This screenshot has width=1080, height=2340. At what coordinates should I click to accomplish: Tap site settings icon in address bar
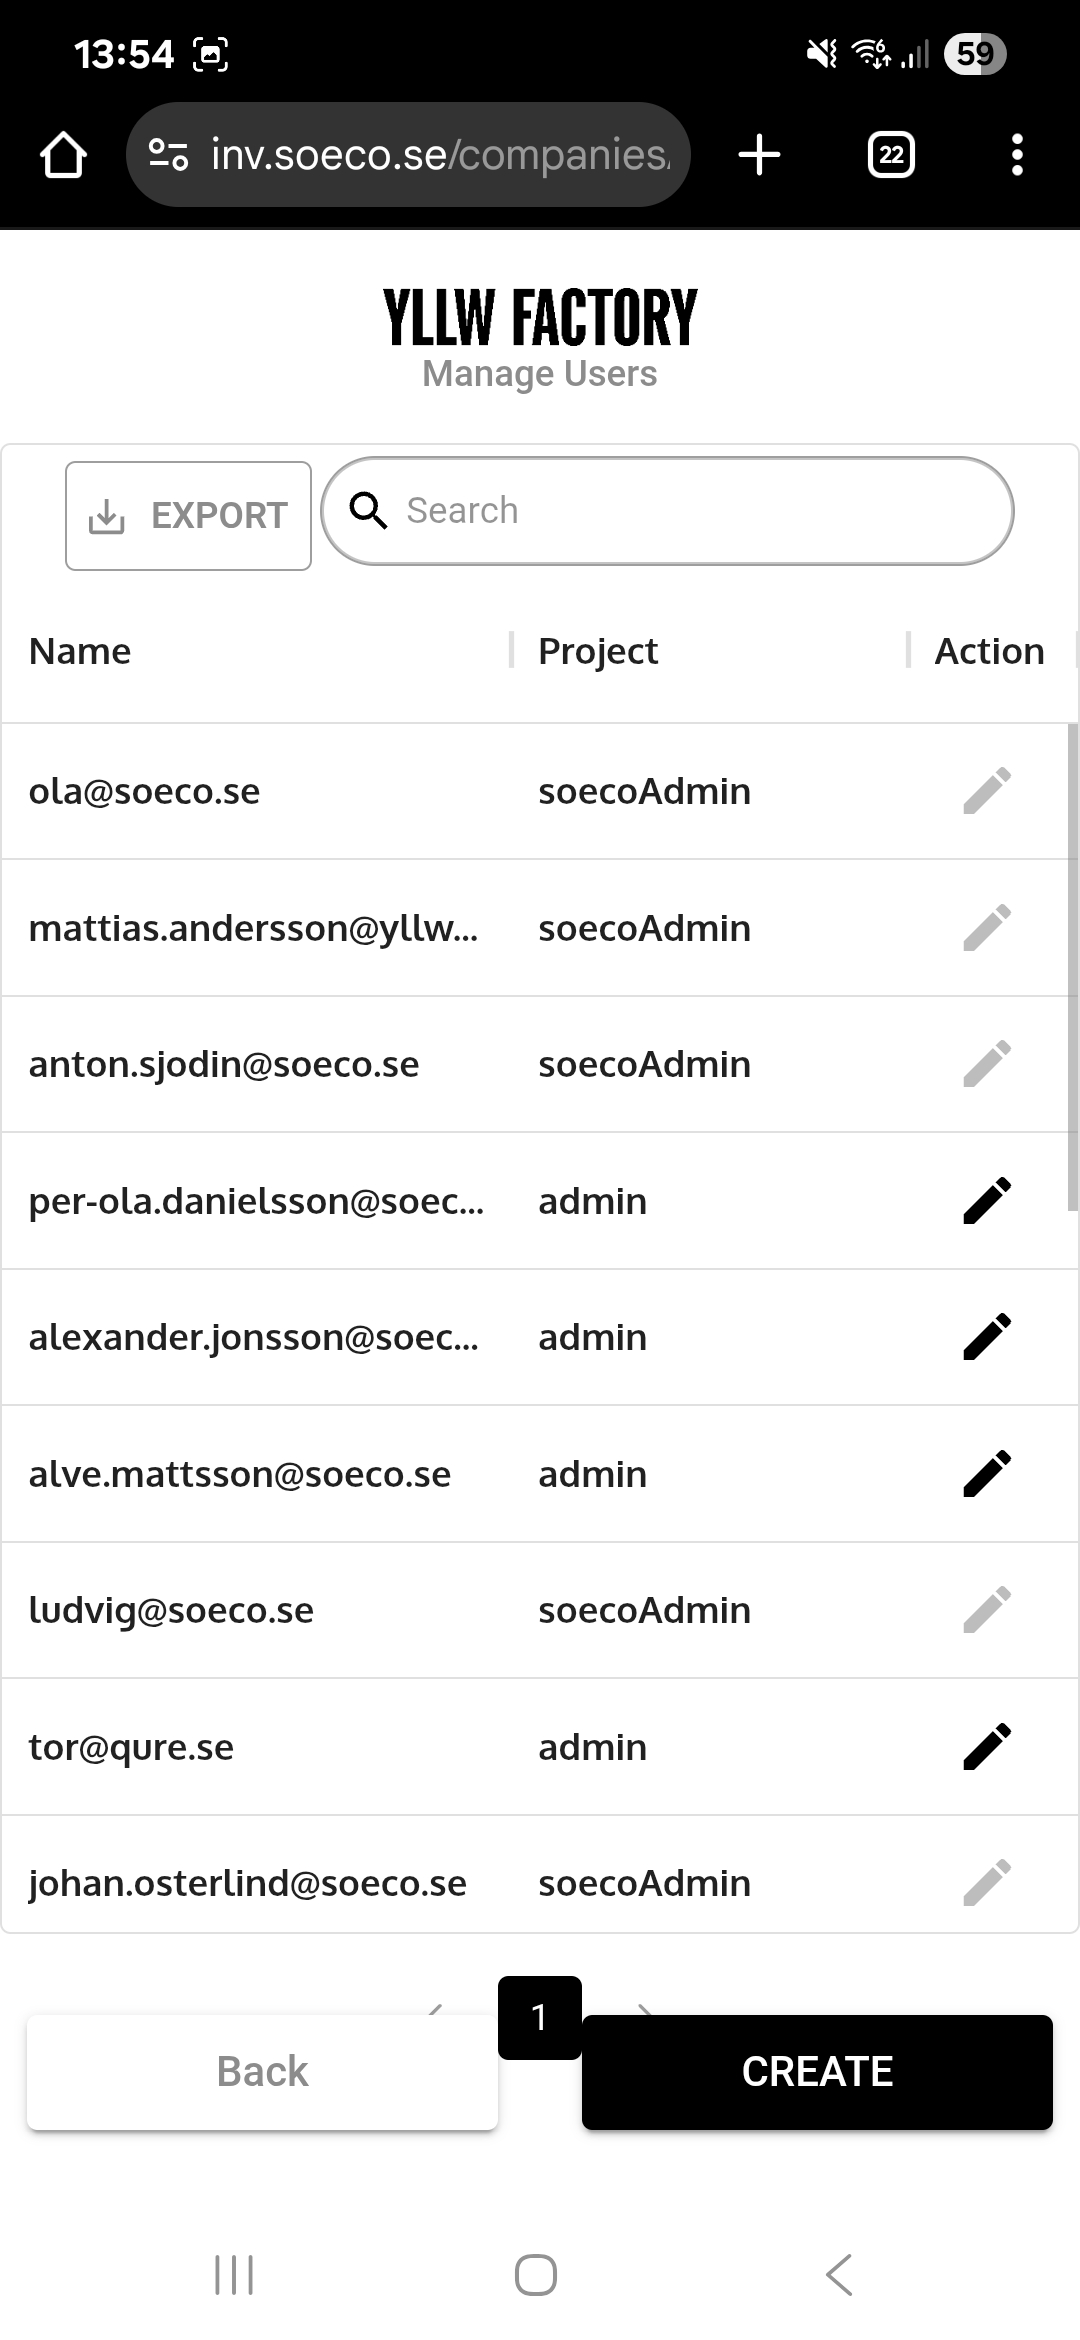point(168,155)
